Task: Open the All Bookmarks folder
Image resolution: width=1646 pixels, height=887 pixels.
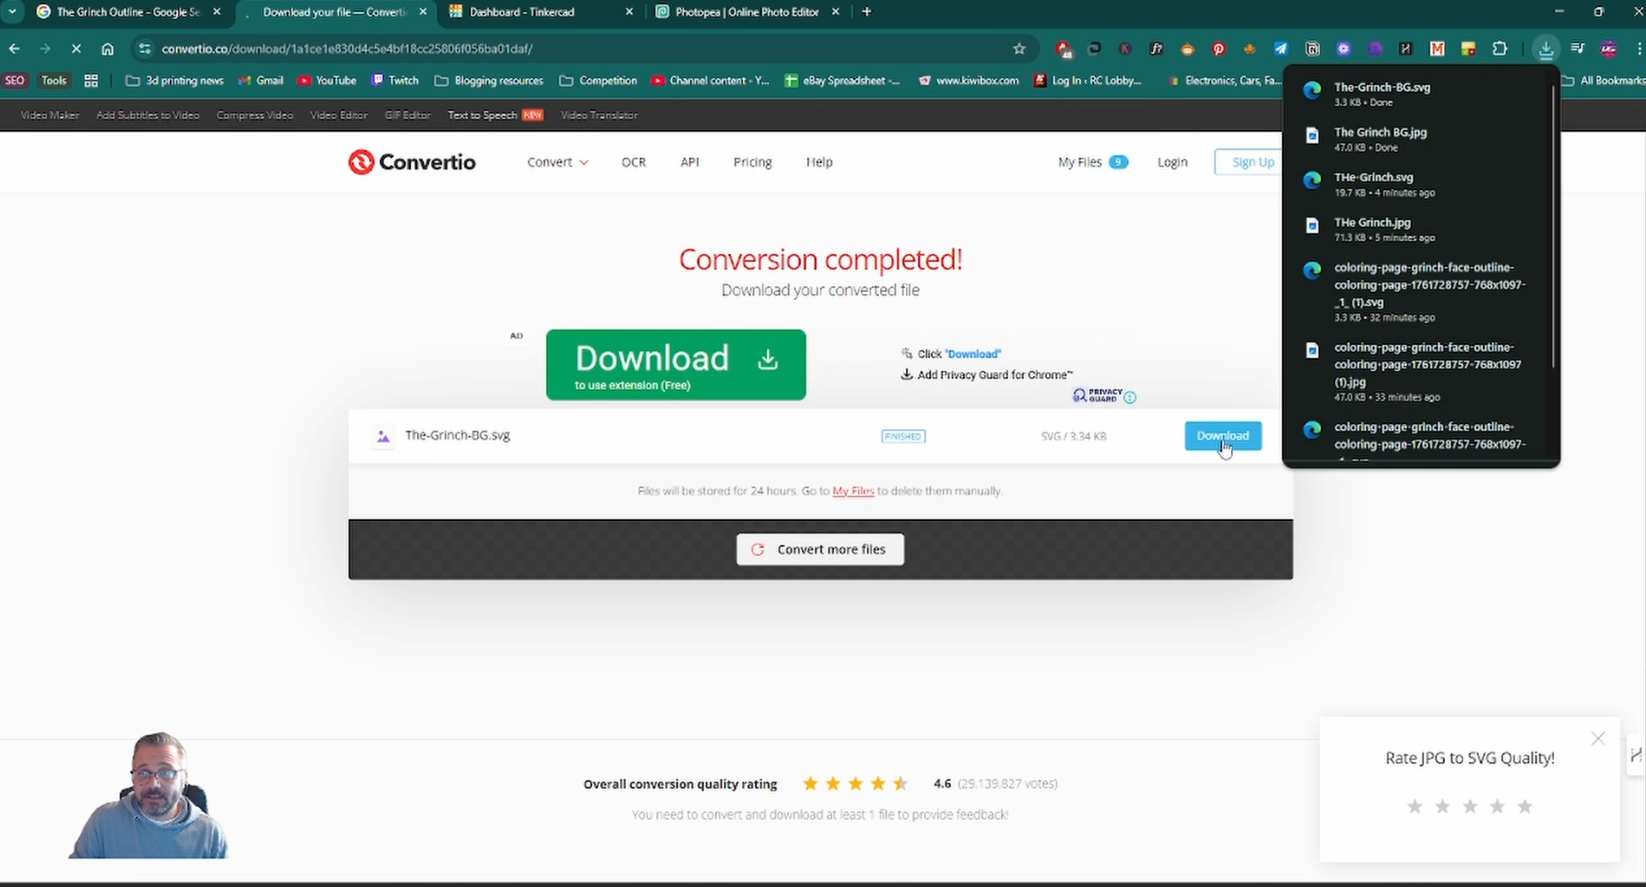Action: click(1603, 80)
